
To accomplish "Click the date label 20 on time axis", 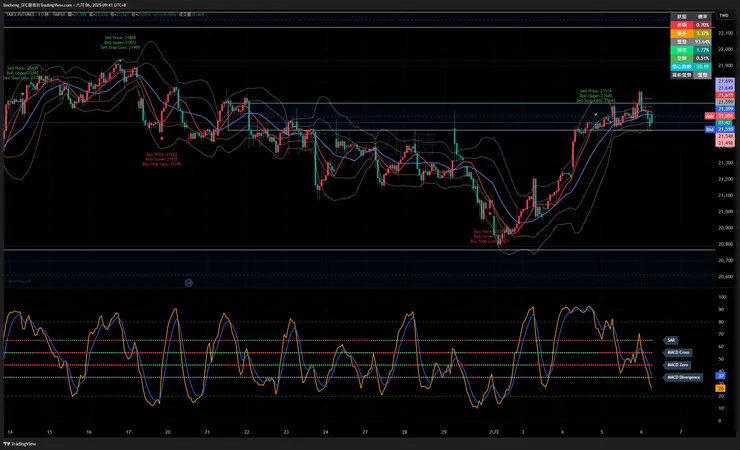I will 168,432.
